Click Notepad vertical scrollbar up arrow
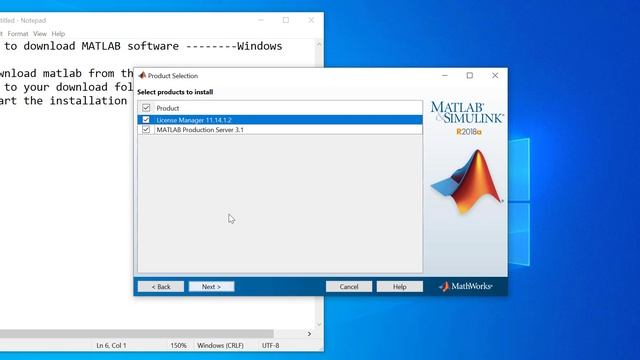This screenshot has width=640, height=360. click(319, 44)
